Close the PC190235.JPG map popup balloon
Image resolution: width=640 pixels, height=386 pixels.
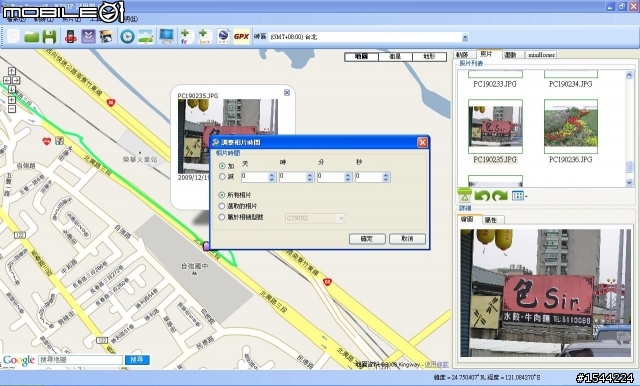pyautogui.click(x=287, y=93)
